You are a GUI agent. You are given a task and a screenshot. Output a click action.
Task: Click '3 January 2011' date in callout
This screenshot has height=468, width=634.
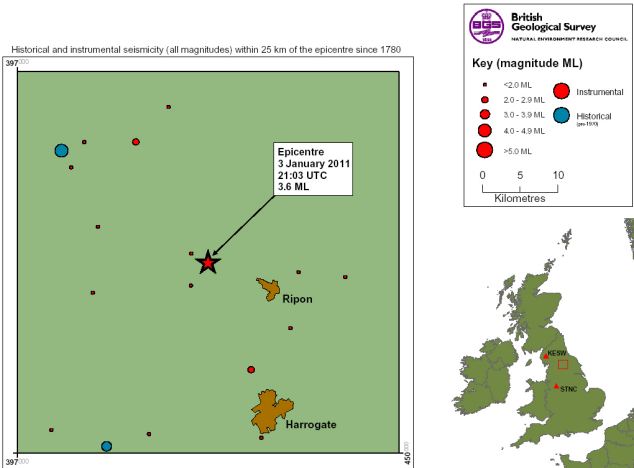point(313,164)
